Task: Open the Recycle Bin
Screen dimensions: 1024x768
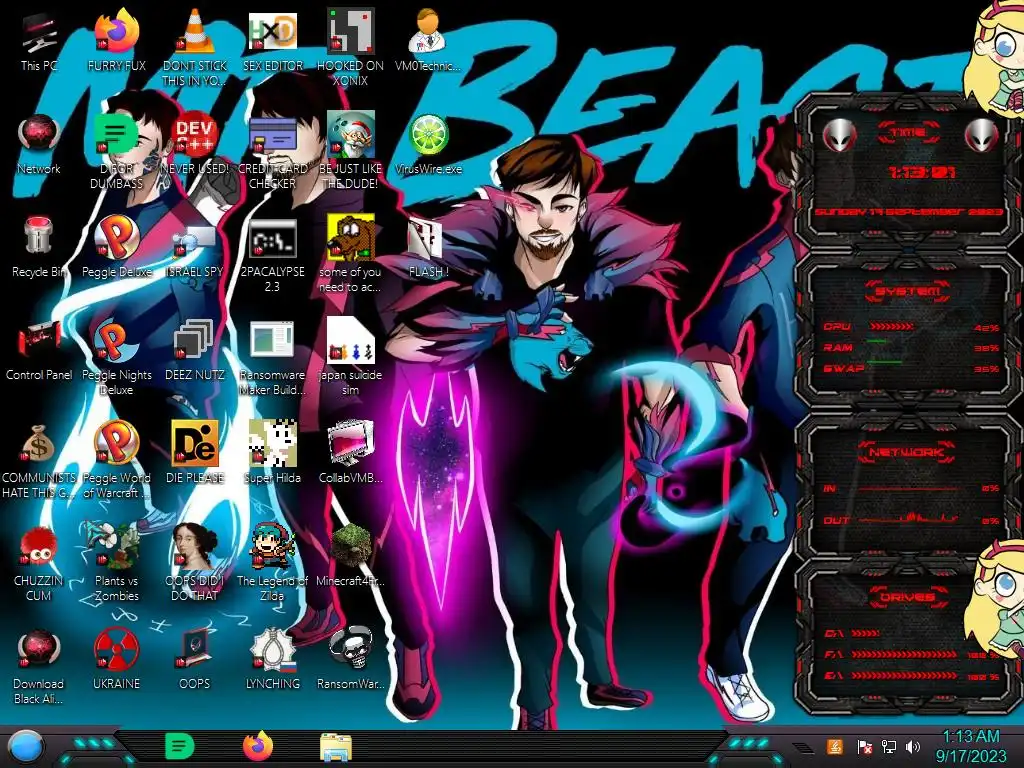Action: tap(39, 248)
